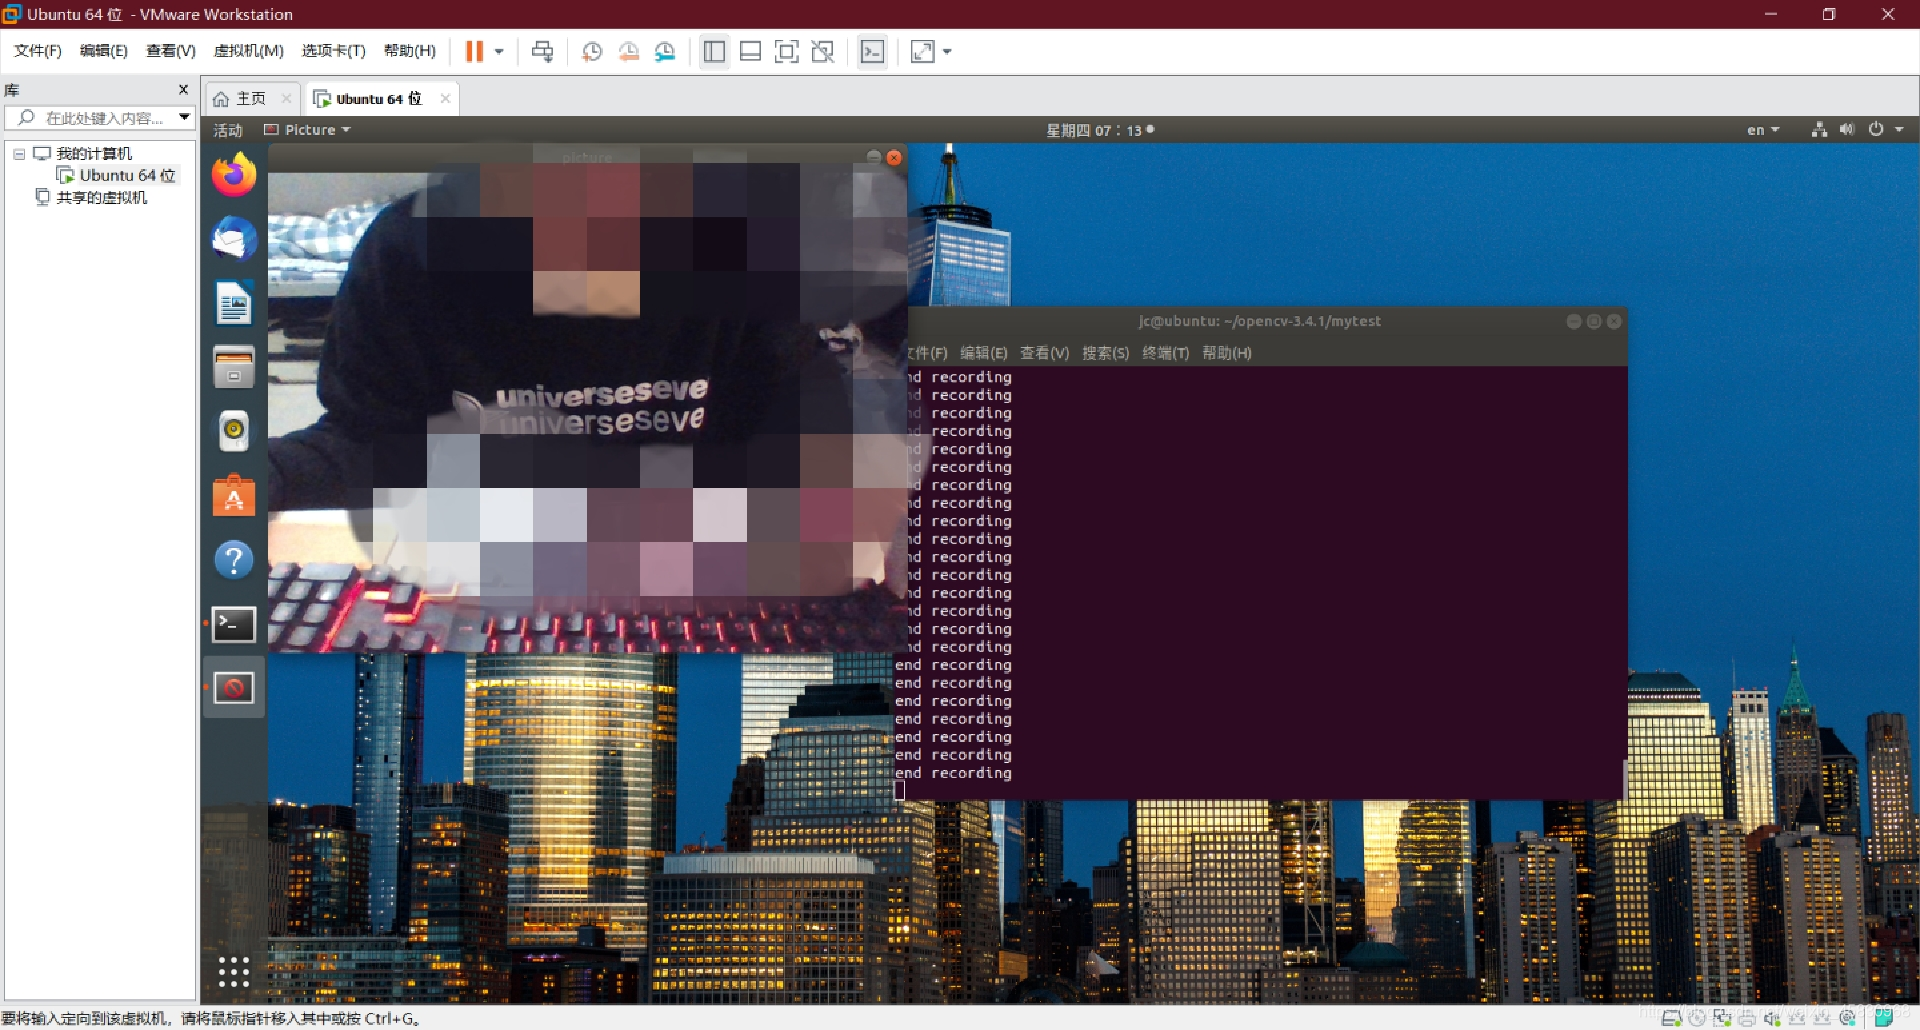Switch to Unity mode
The height and width of the screenshot is (1030, 1920).
pyautogui.click(x=823, y=51)
